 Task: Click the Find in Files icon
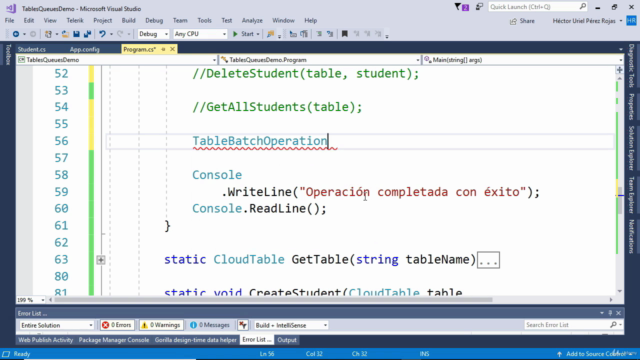pyautogui.click(x=270, y=34)
